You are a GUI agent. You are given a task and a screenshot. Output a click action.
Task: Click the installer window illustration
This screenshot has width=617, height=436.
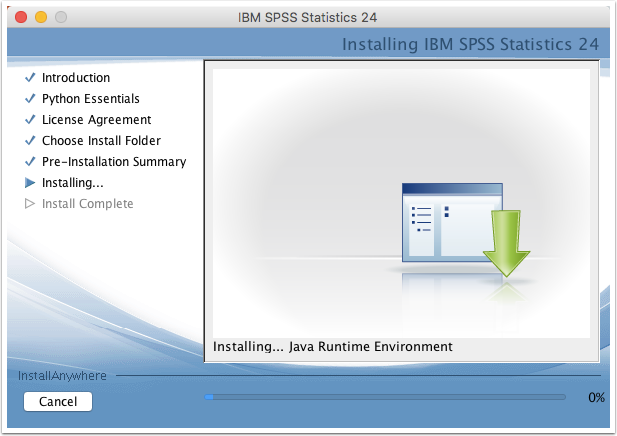pos(452,222)
